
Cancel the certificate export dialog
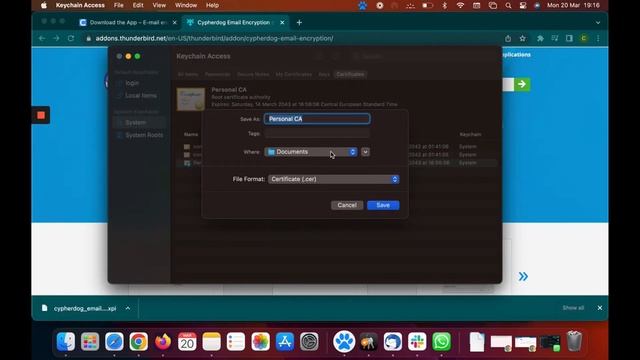pyautogui.click(x=347, y=205)
